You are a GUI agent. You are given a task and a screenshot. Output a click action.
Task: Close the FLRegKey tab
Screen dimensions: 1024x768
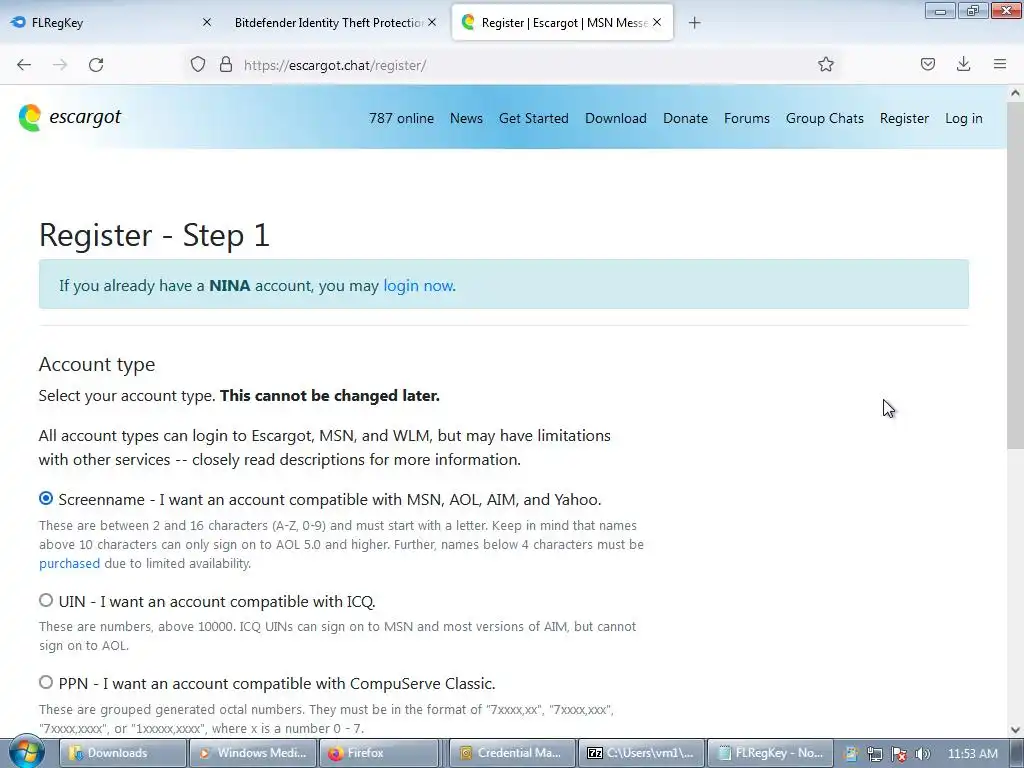206,22
